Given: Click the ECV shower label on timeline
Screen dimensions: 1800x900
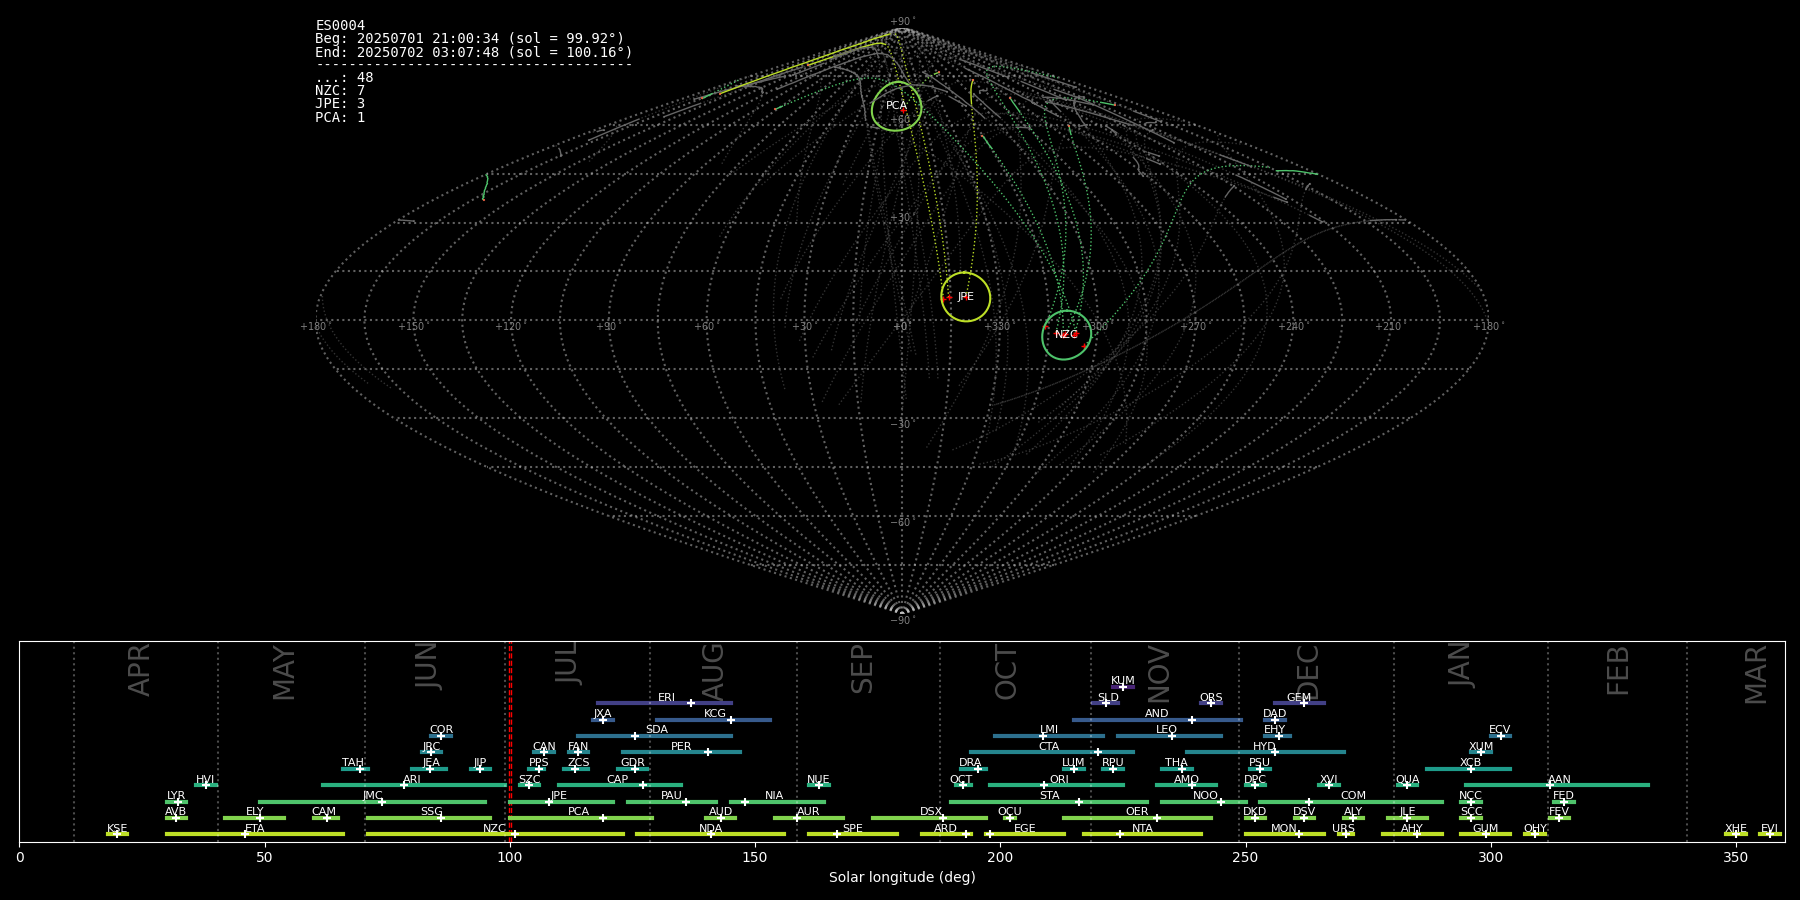Looking at the screenshot, I should [1500, 730].
